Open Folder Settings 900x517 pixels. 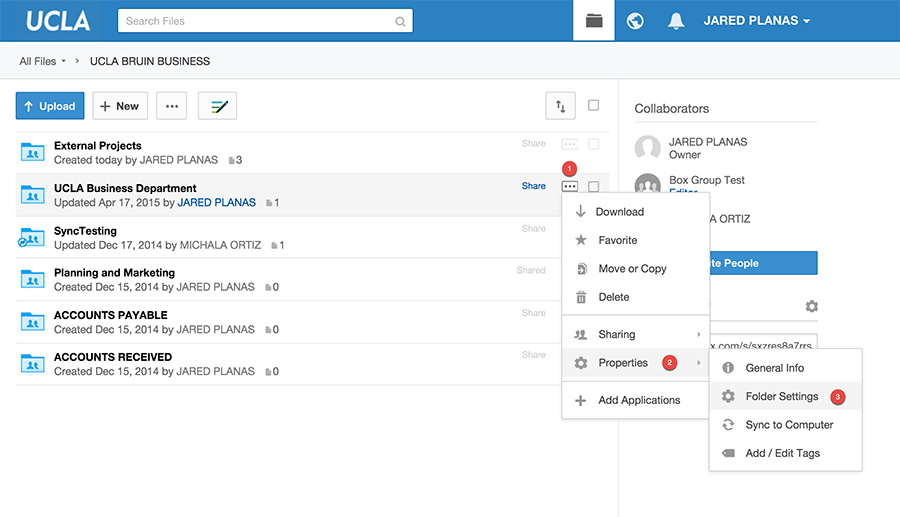click(785, 397)
